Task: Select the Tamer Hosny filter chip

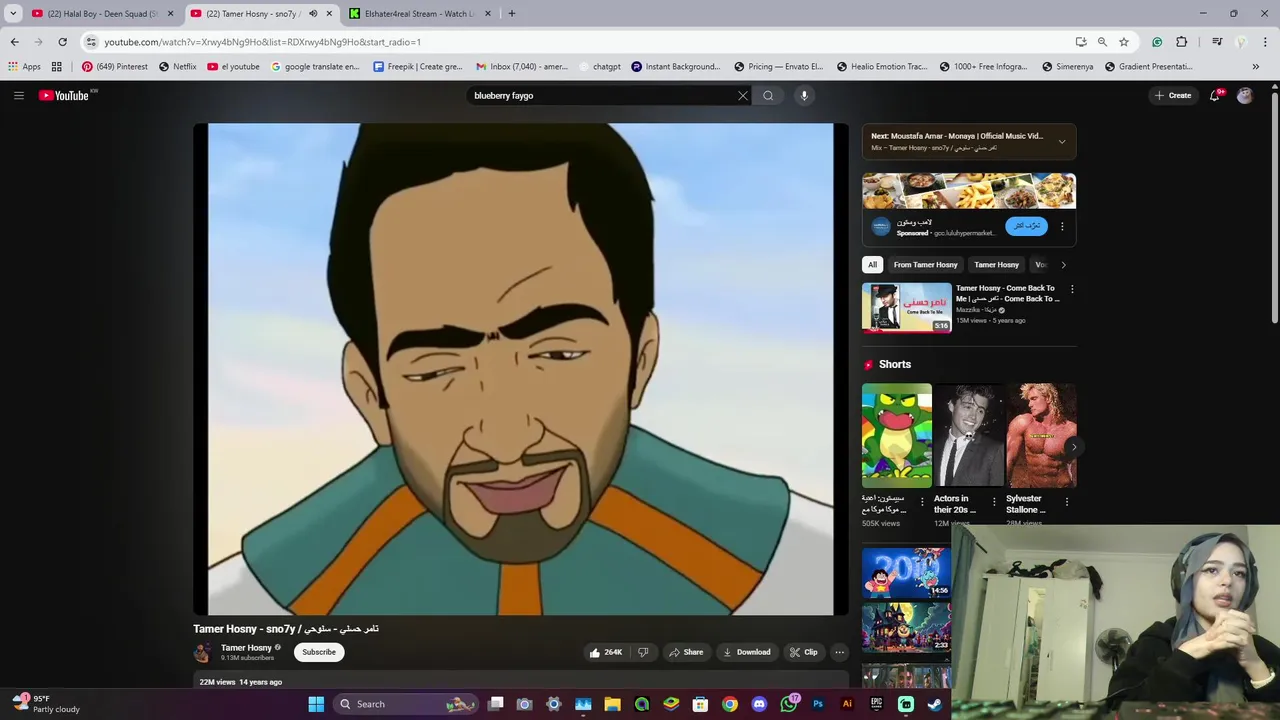Action: click(997, 265)
